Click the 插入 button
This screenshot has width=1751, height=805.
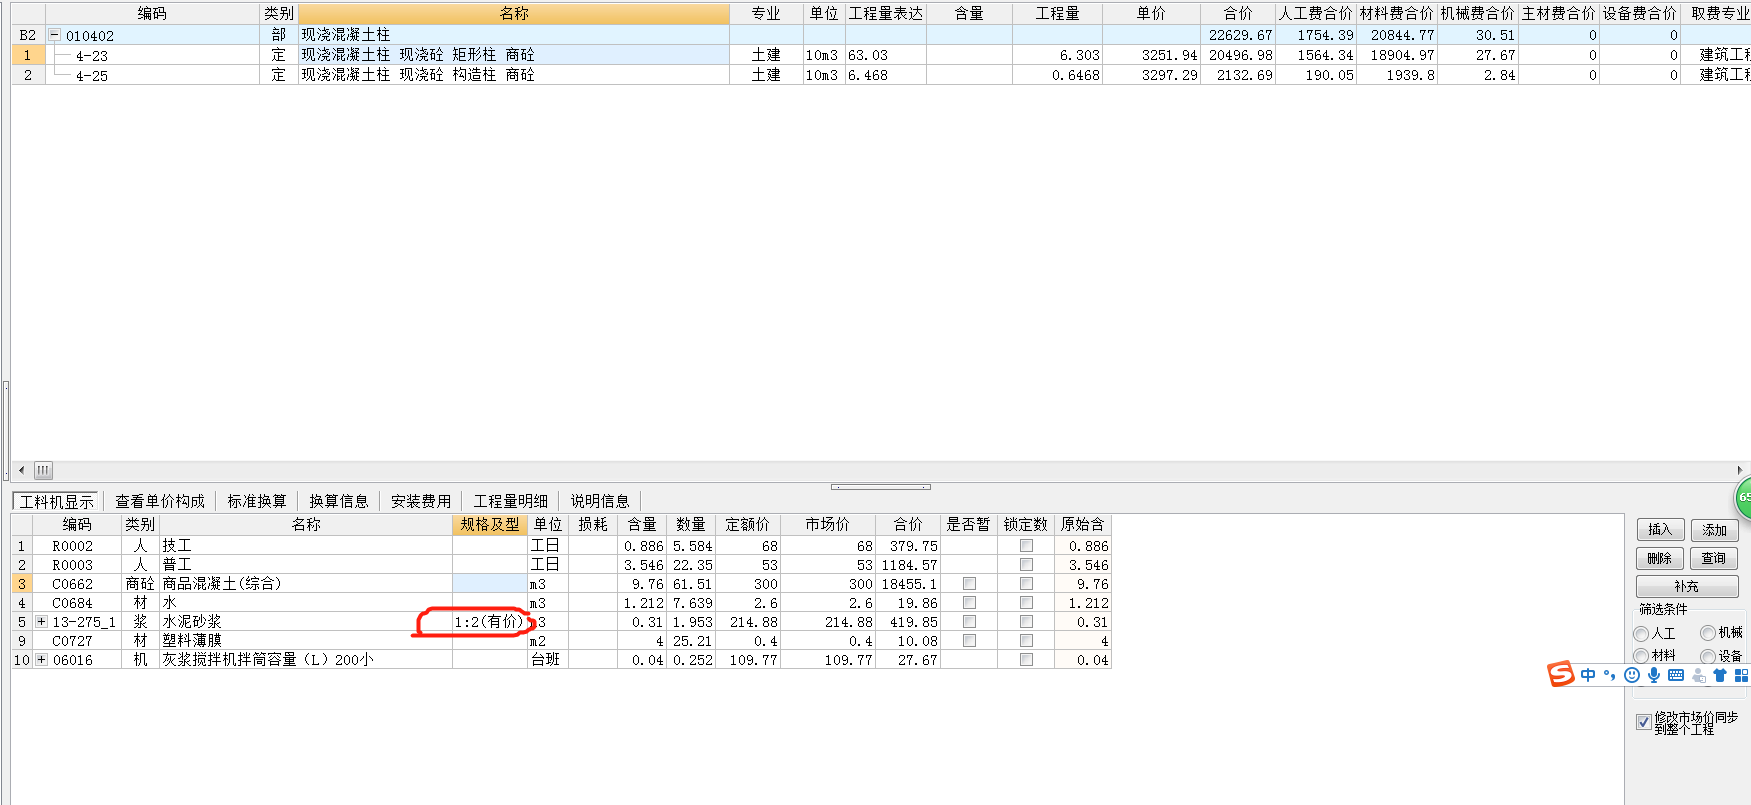[x=1660, y=530]
